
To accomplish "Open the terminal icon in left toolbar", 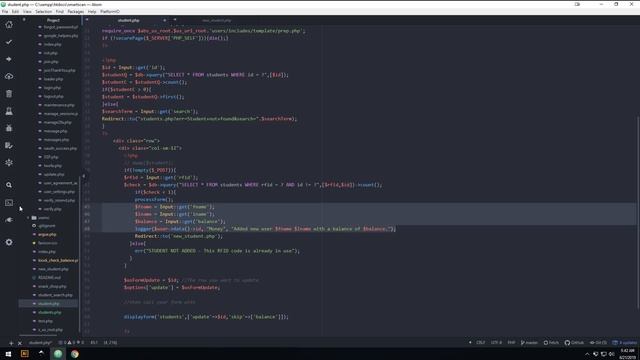I will tap(9, 202).
